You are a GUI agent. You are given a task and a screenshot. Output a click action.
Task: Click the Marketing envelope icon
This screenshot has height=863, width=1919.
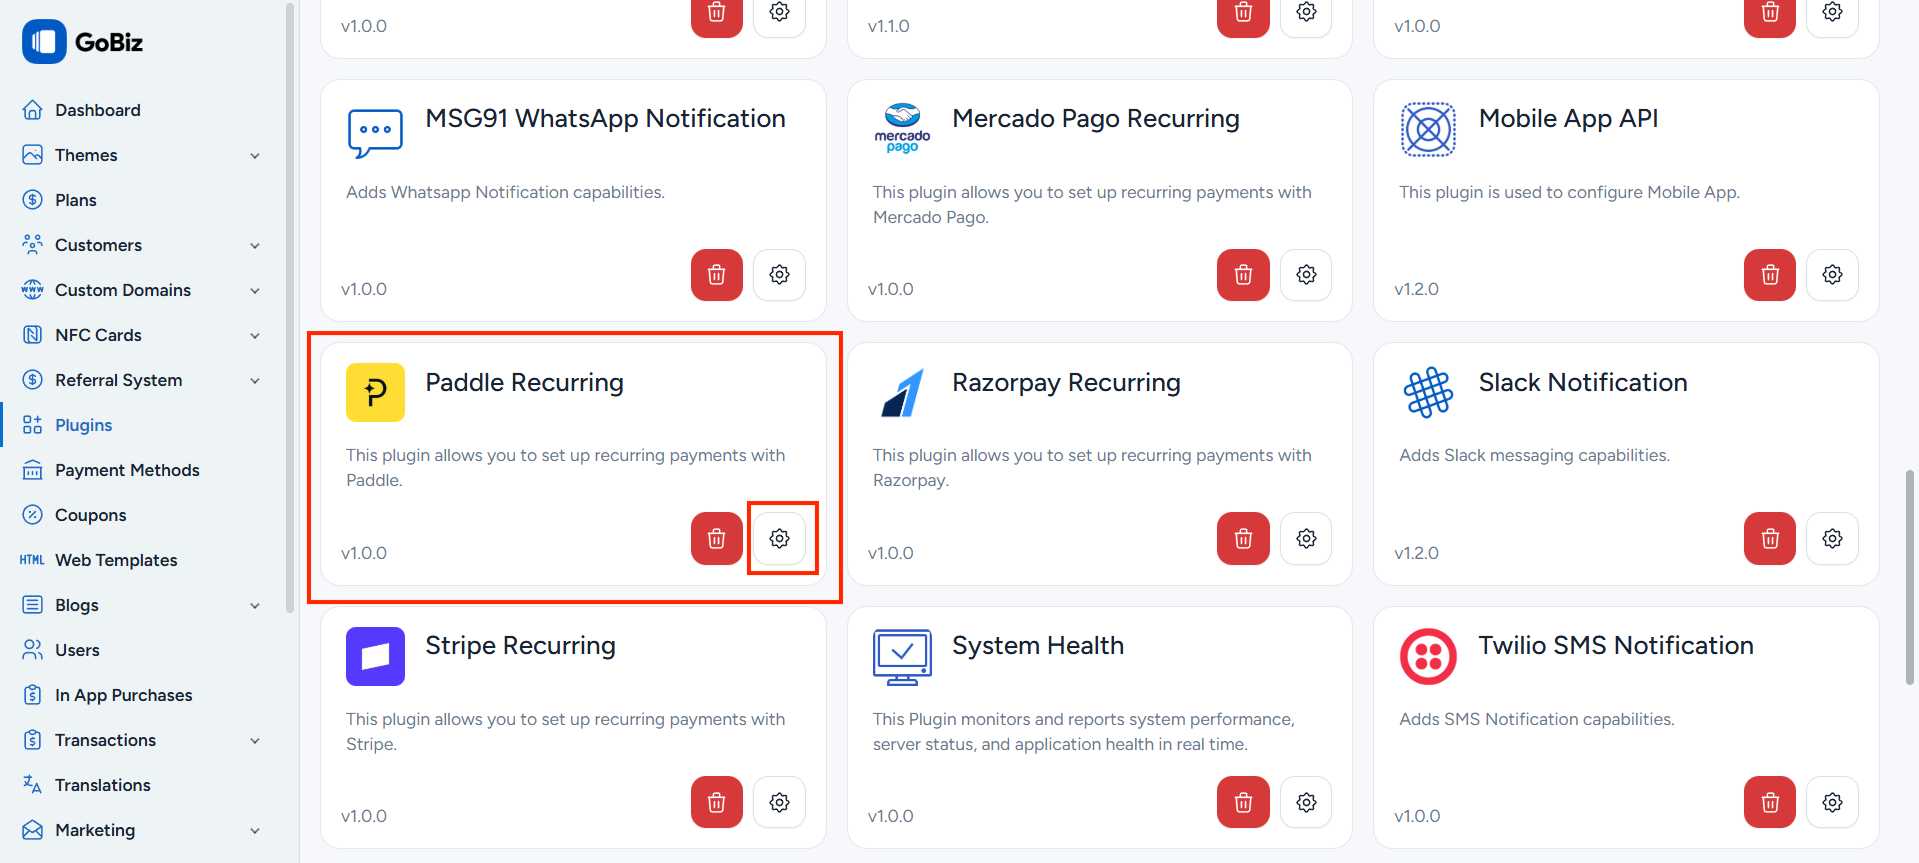coord(32,830)
